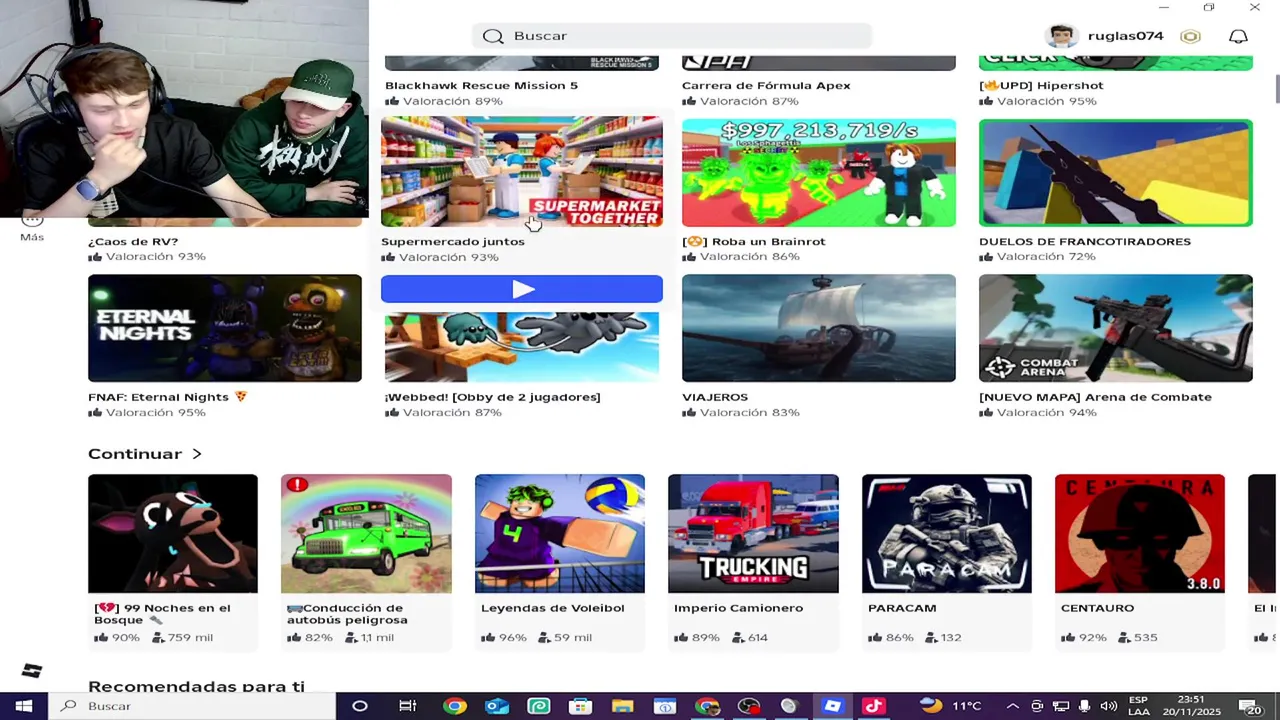
Task: Open the Más sidebar menu
Action: (x=32, y=226)
